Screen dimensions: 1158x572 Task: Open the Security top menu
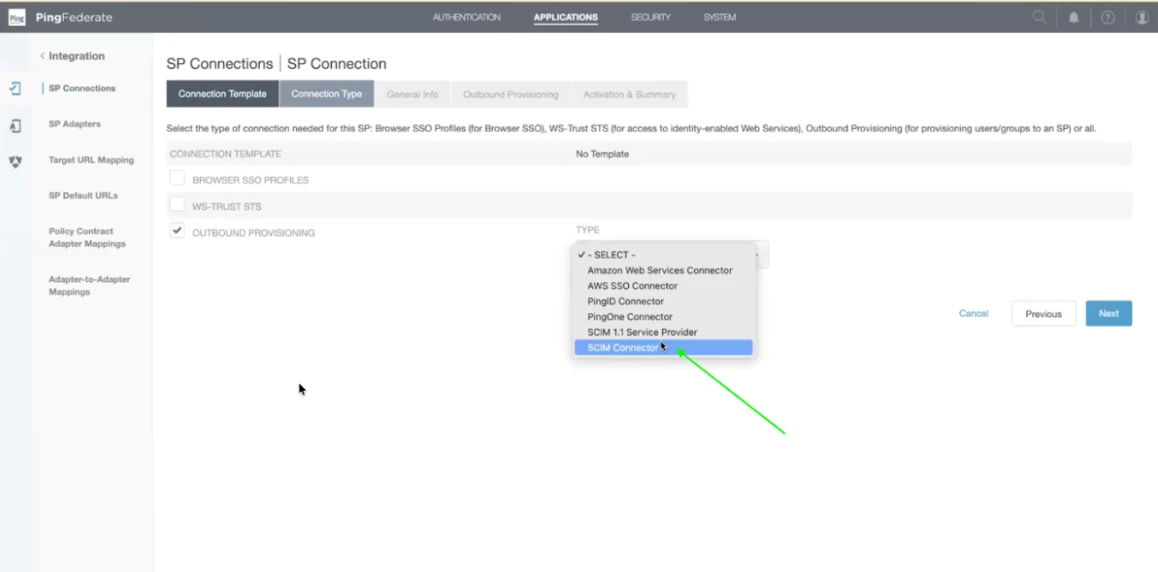coord(651,17)
